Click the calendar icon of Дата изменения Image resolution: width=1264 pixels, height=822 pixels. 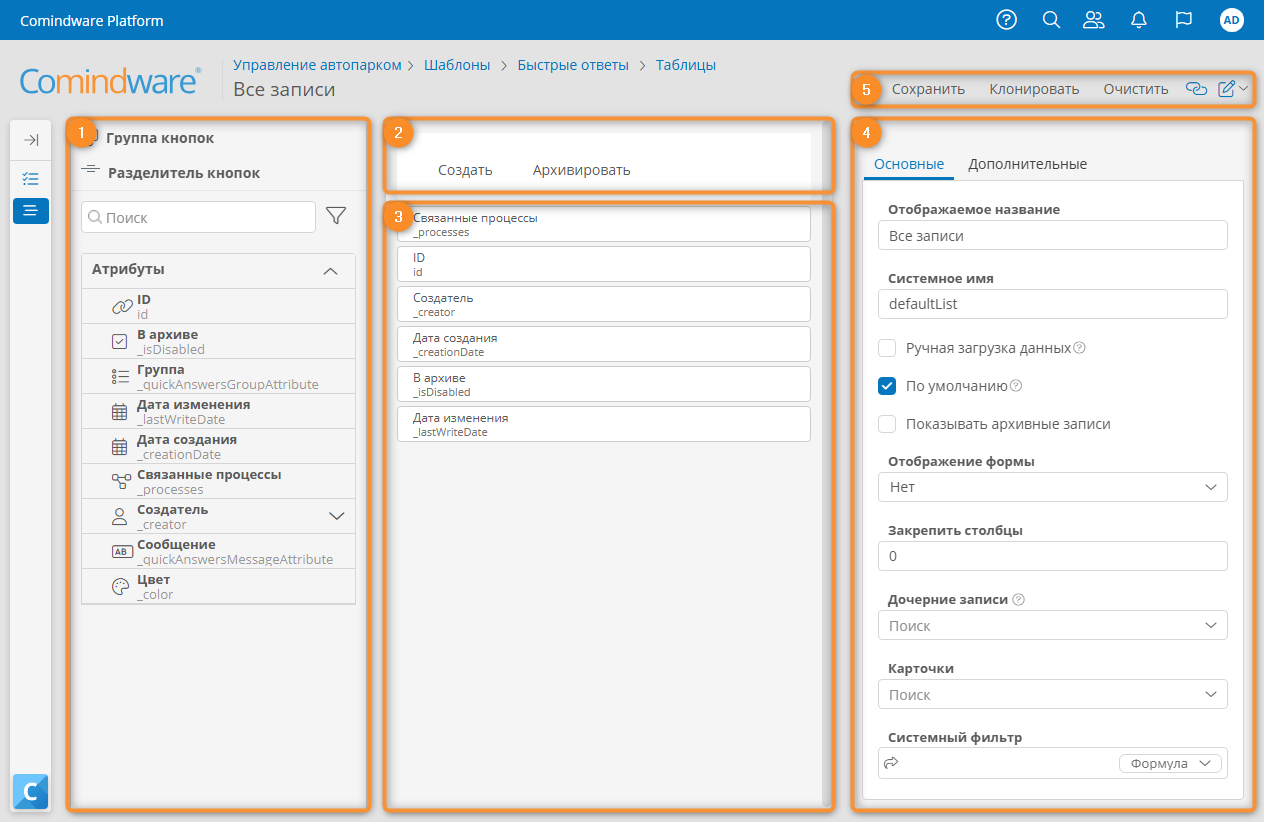pyautogui.click(x=120, y=412)
